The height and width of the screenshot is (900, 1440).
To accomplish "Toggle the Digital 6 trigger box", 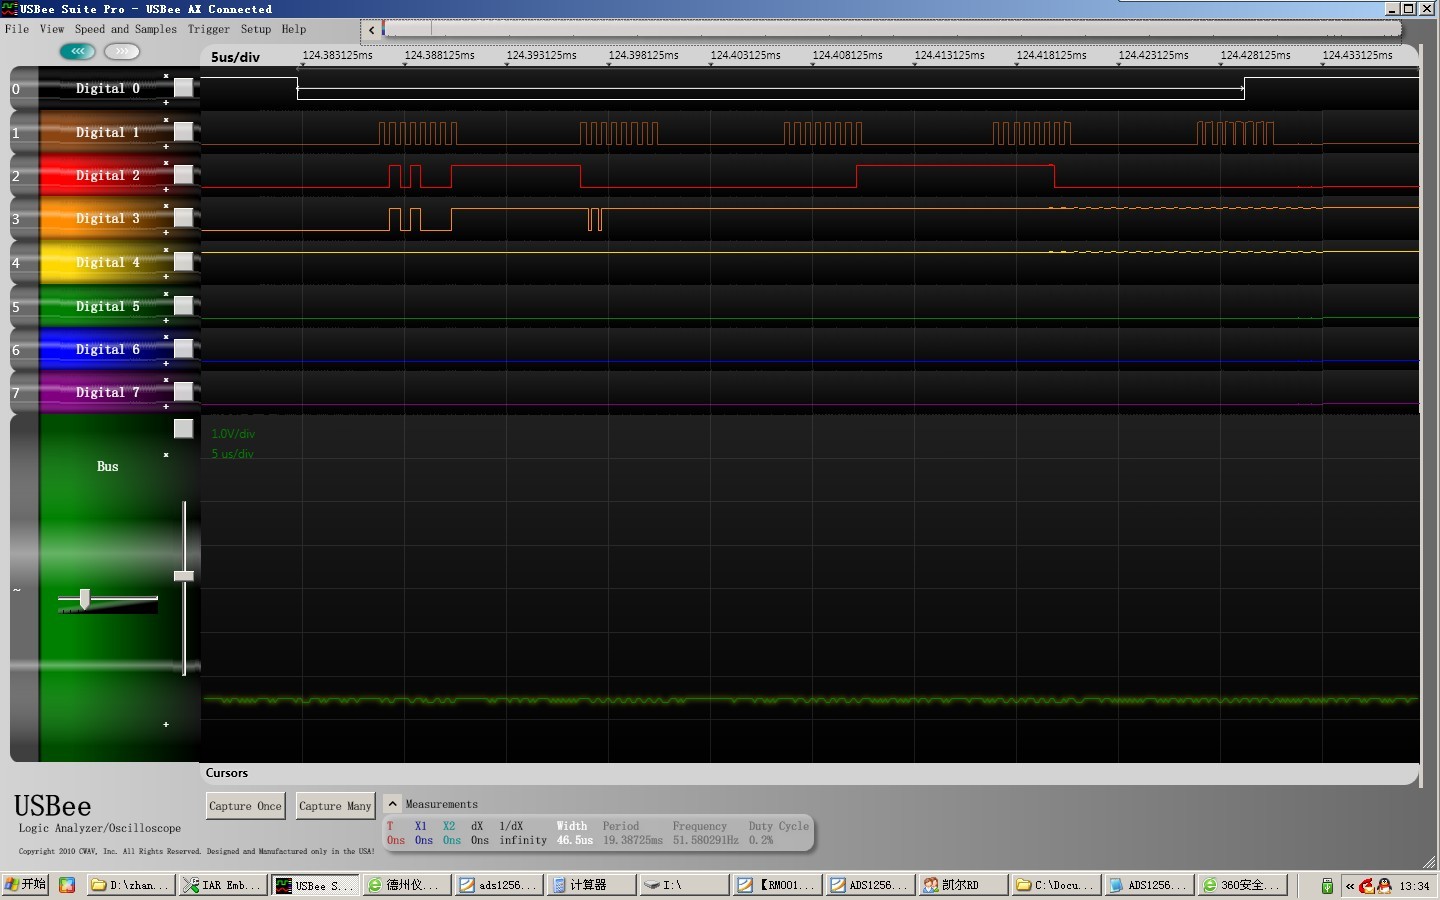I will [x=184, y=348].
